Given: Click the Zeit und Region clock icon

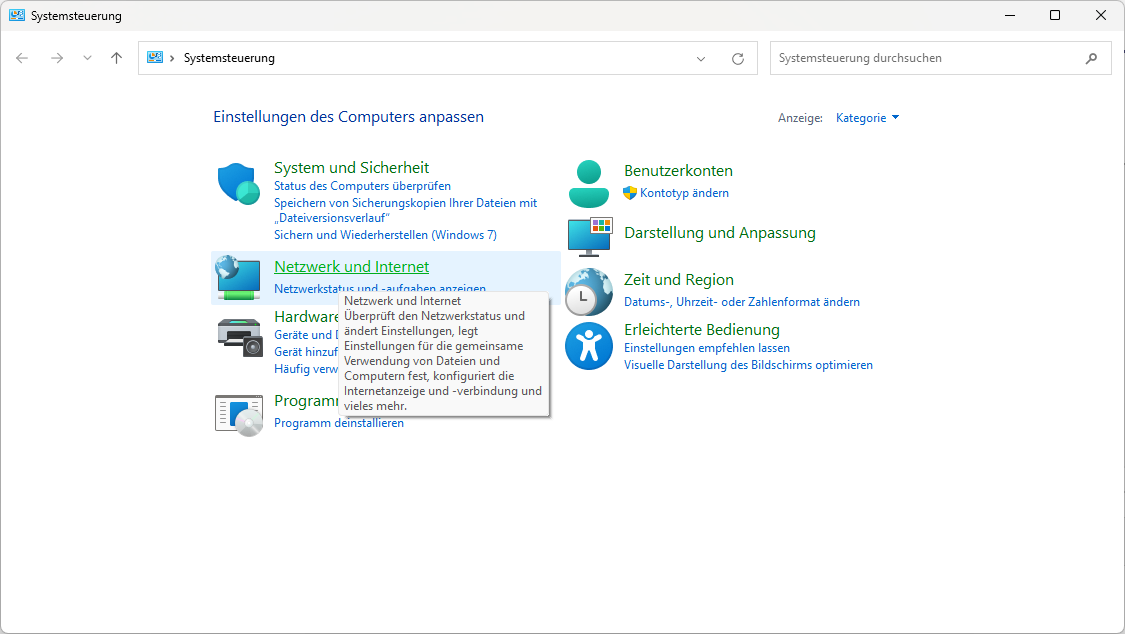Looking at the screenshot, I should [x=588, y=291].
